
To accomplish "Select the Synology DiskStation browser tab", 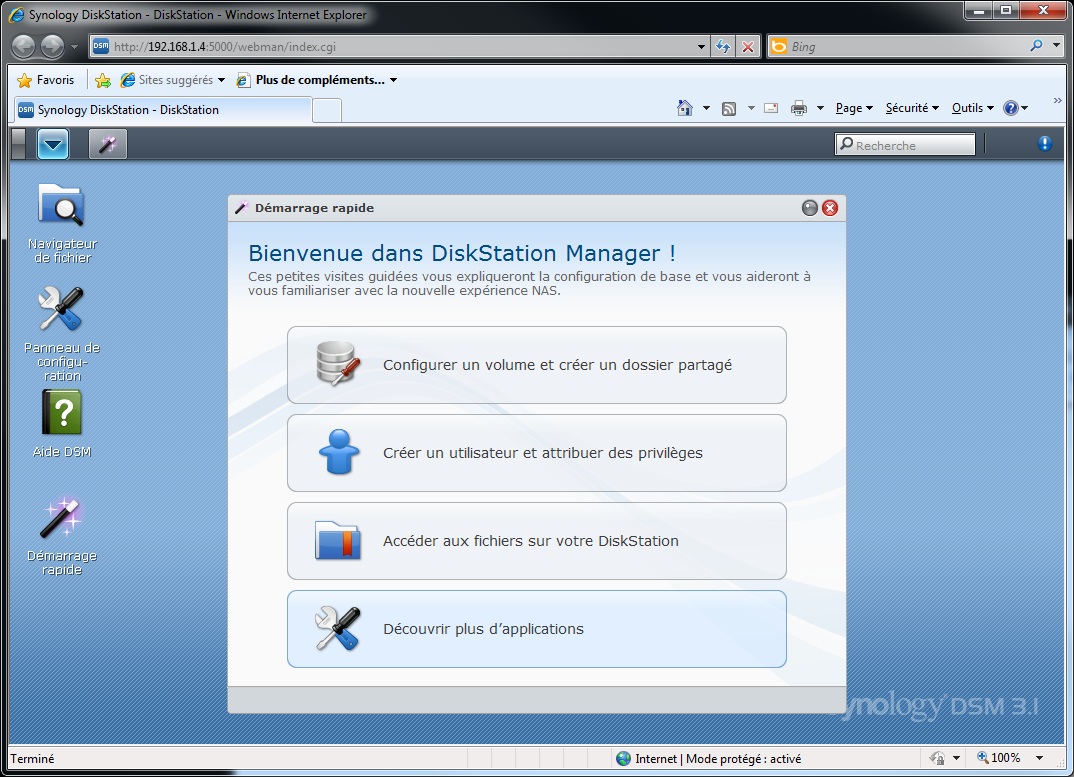I will (x=162, y=110).
